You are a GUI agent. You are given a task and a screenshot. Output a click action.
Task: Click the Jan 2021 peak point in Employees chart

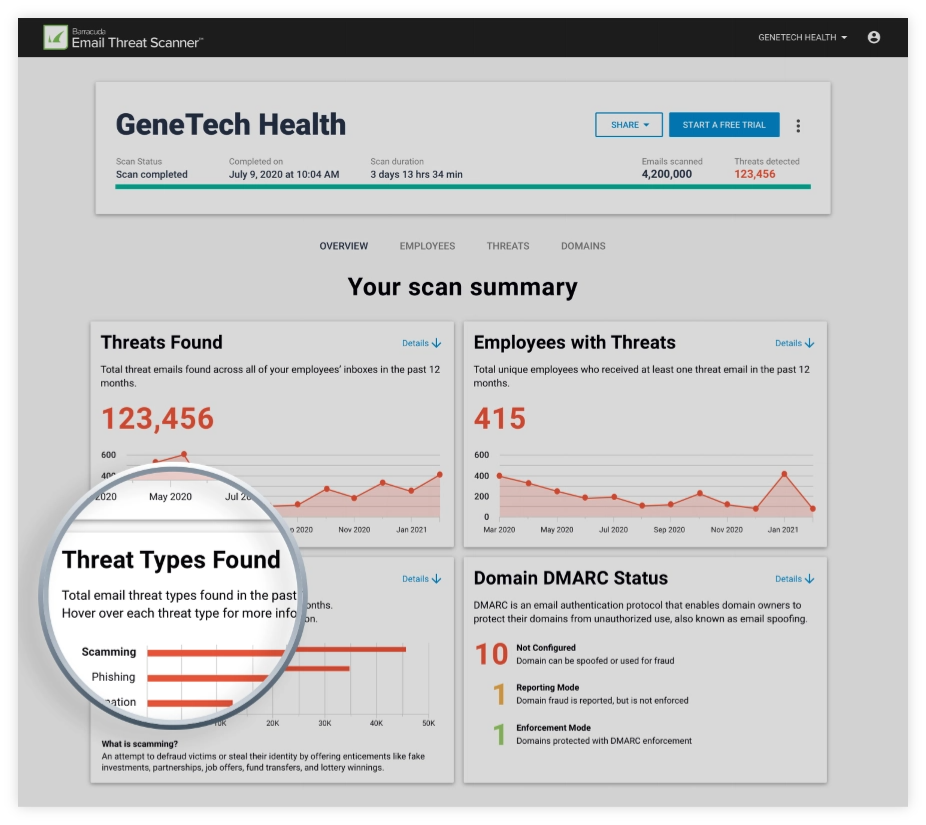click(x=784, y=474)
